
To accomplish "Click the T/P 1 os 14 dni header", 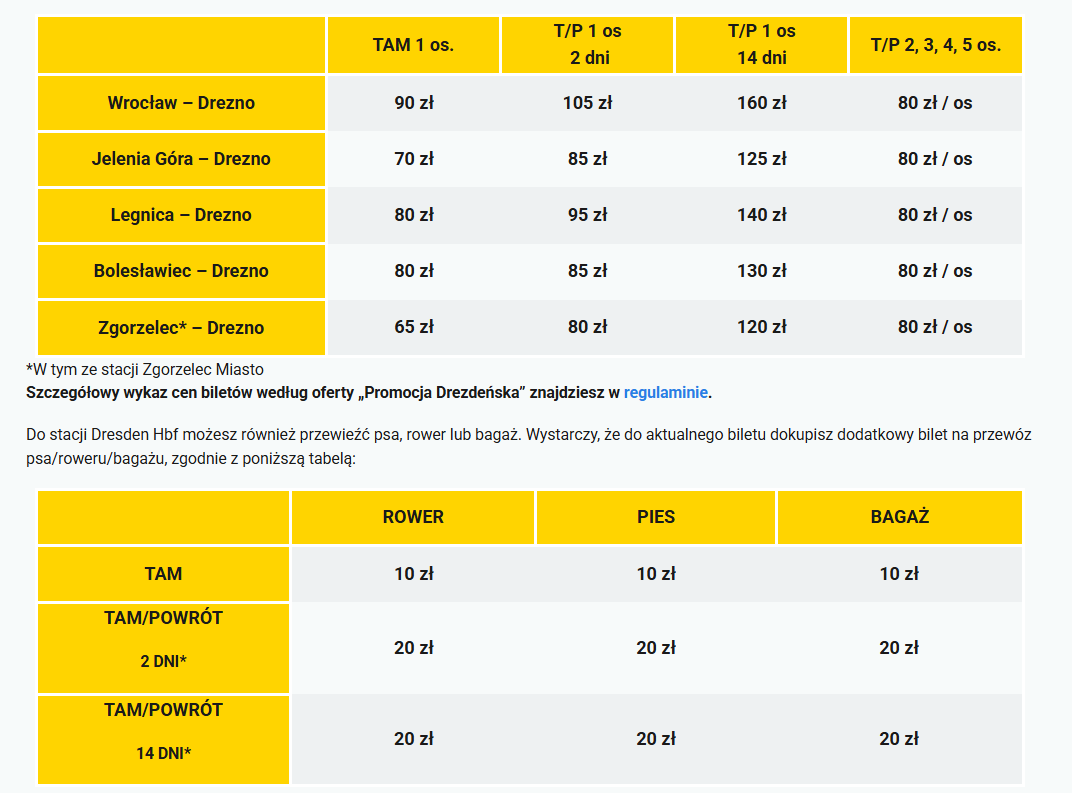I will 761,45.
